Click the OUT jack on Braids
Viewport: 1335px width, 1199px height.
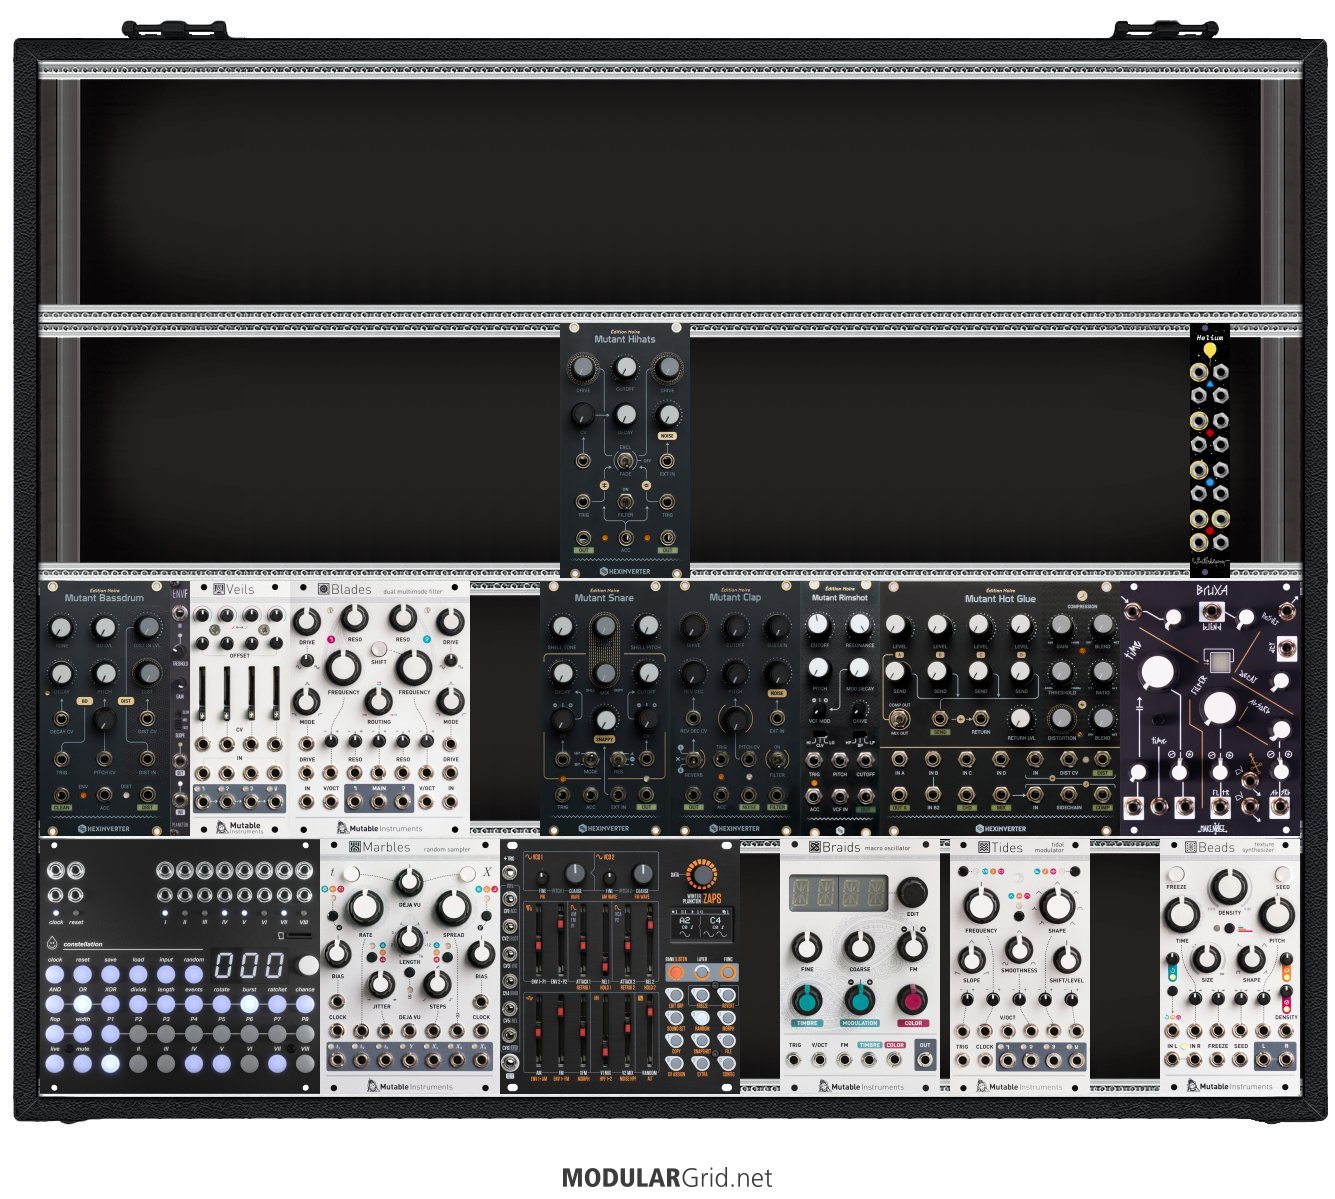coord(925,1060)
